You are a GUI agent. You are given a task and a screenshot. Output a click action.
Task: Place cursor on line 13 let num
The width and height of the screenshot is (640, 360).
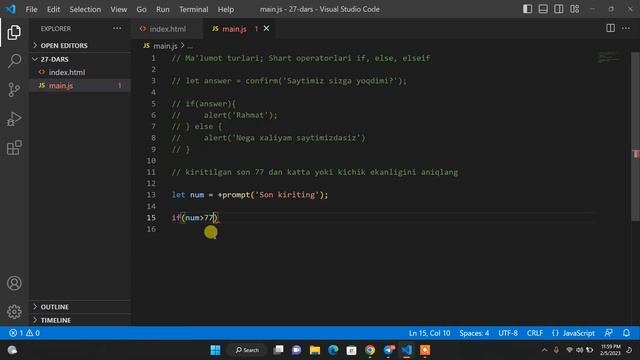click(x=250, y=195)
